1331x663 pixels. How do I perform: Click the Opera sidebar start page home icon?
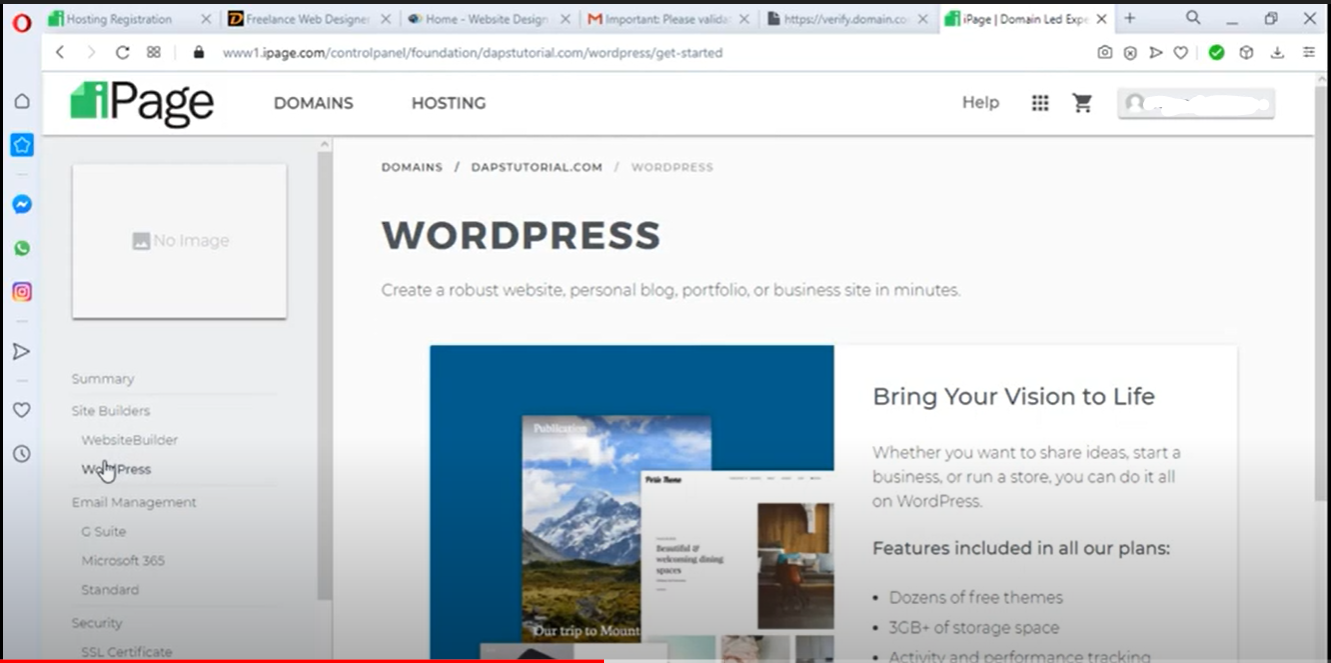click(x=21, y=101)
